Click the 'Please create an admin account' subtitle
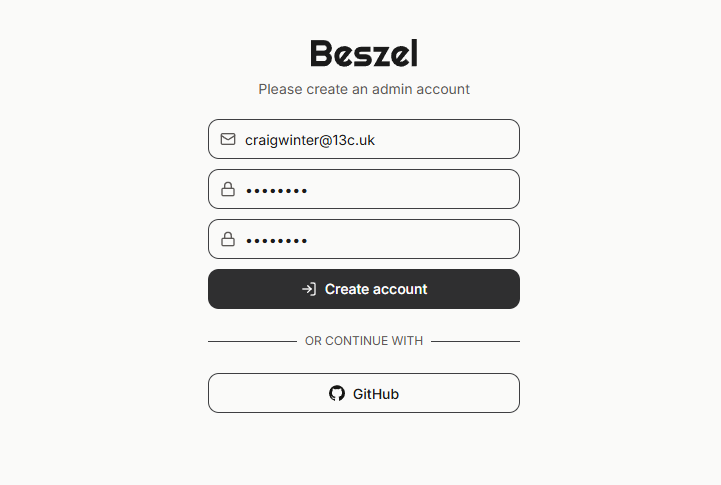 [x=364, y=89]
